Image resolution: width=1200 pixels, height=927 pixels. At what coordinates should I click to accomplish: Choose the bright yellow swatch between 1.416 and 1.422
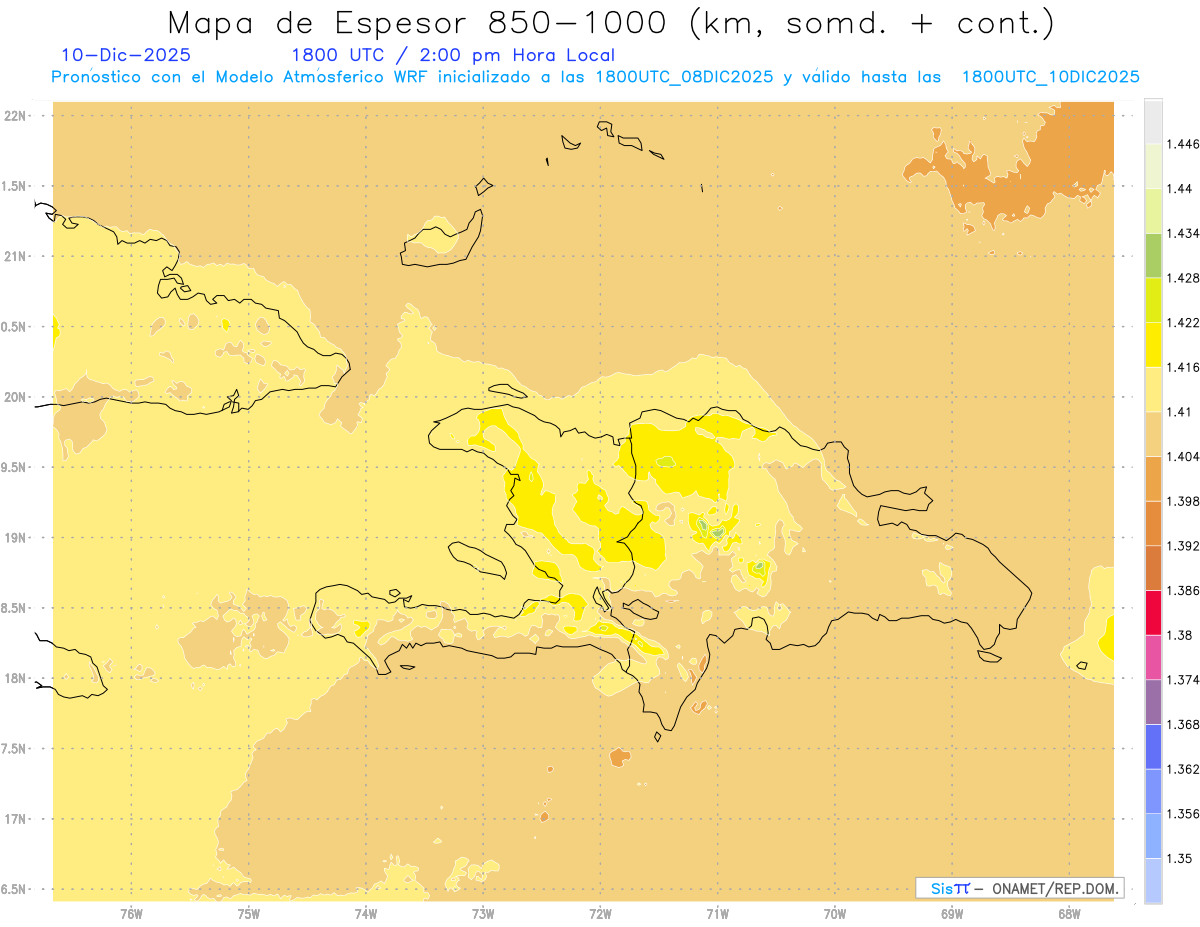(x=1153, y=345)
